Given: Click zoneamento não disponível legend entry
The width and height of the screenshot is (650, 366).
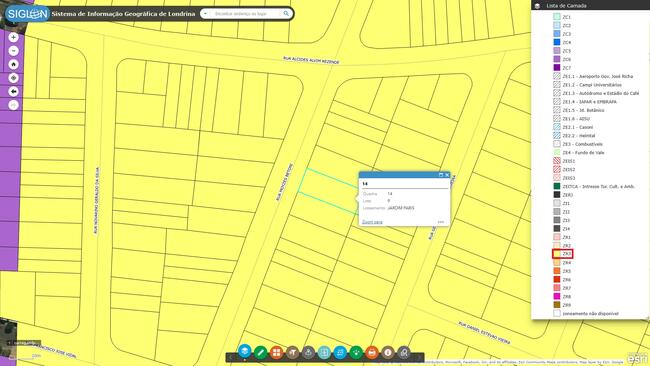Looking at the screenshot, I should [590, 313].
